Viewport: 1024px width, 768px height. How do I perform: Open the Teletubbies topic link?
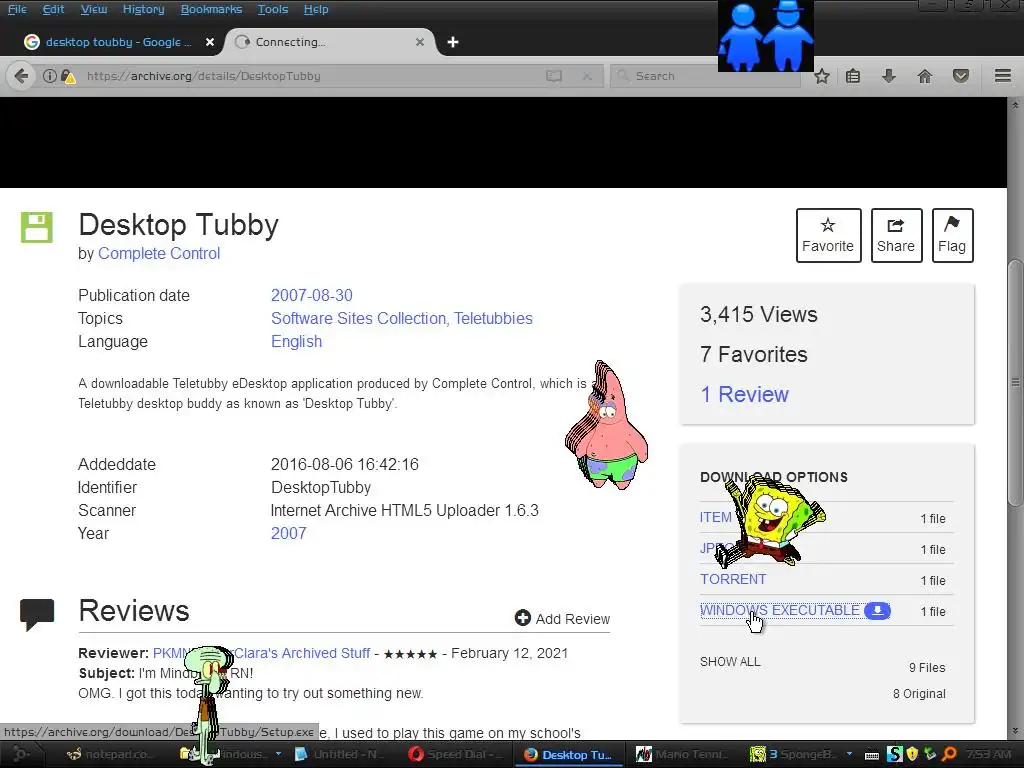coord(493,318)
